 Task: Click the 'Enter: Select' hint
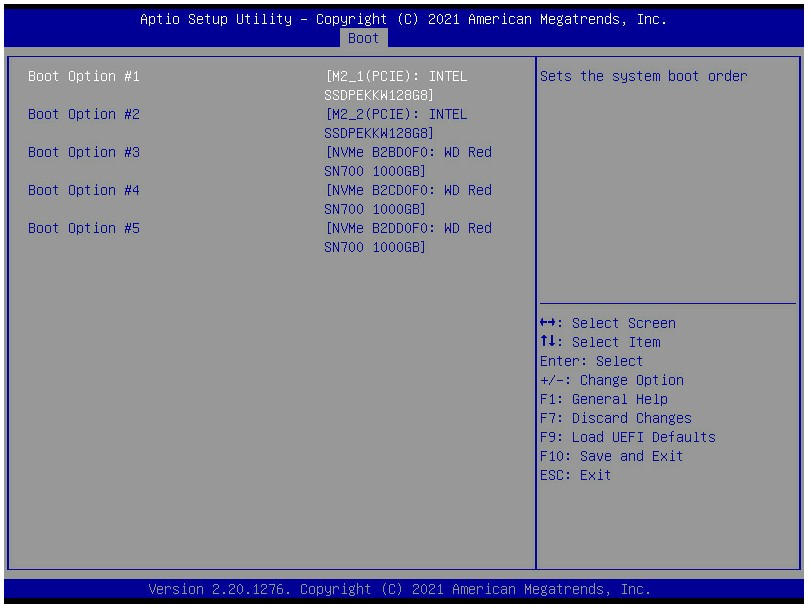(x=591, y=361)
